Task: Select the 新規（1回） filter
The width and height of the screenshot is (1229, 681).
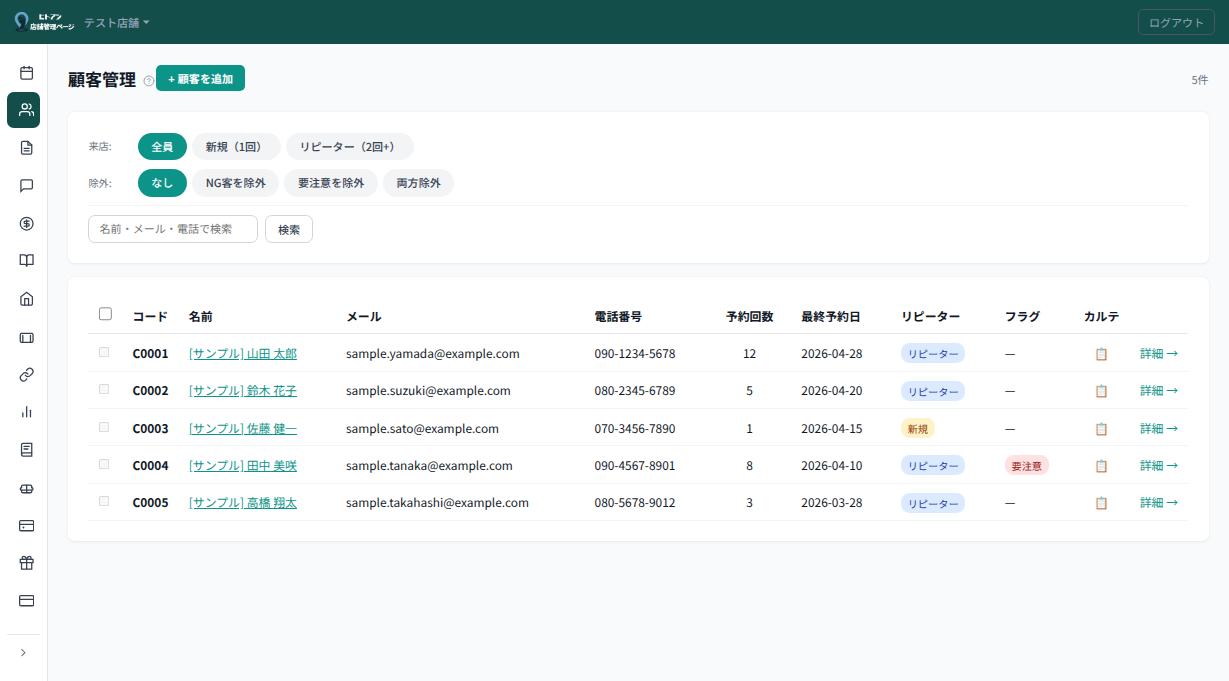Action: point(236,147)
